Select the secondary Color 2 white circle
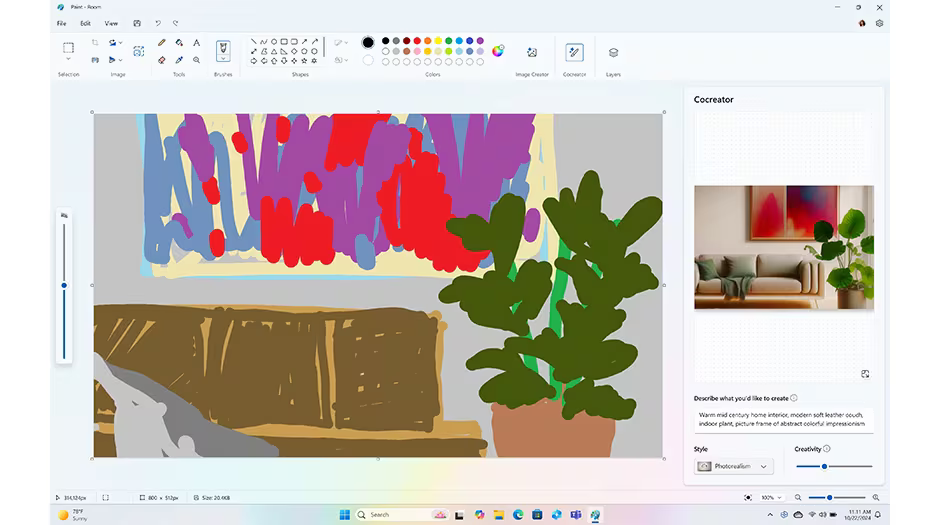 368,60
